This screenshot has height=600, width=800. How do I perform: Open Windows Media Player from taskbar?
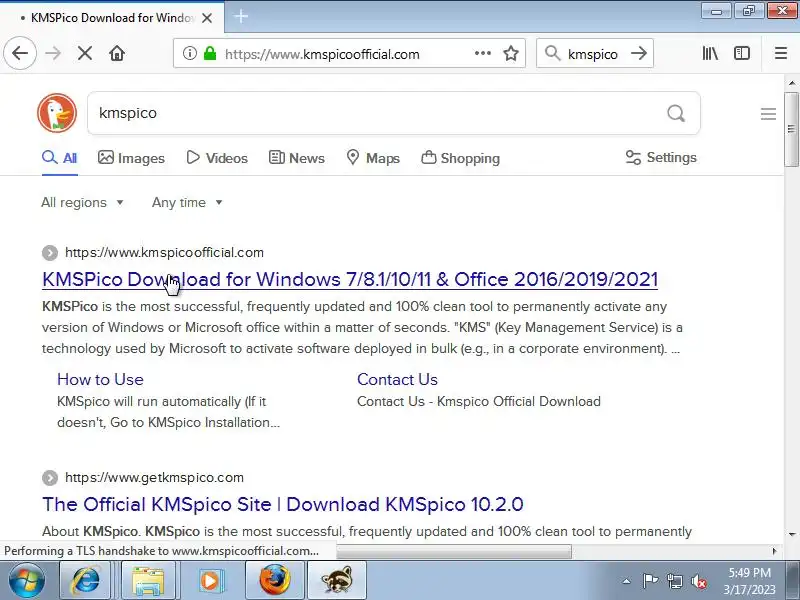point(210,580)
